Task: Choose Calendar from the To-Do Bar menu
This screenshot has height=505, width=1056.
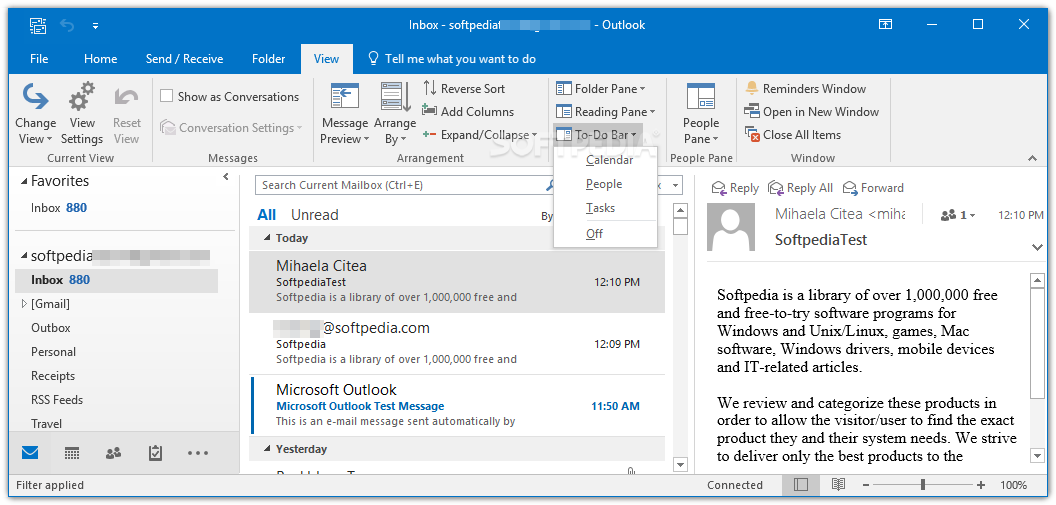Action: (x=605, y=160)
